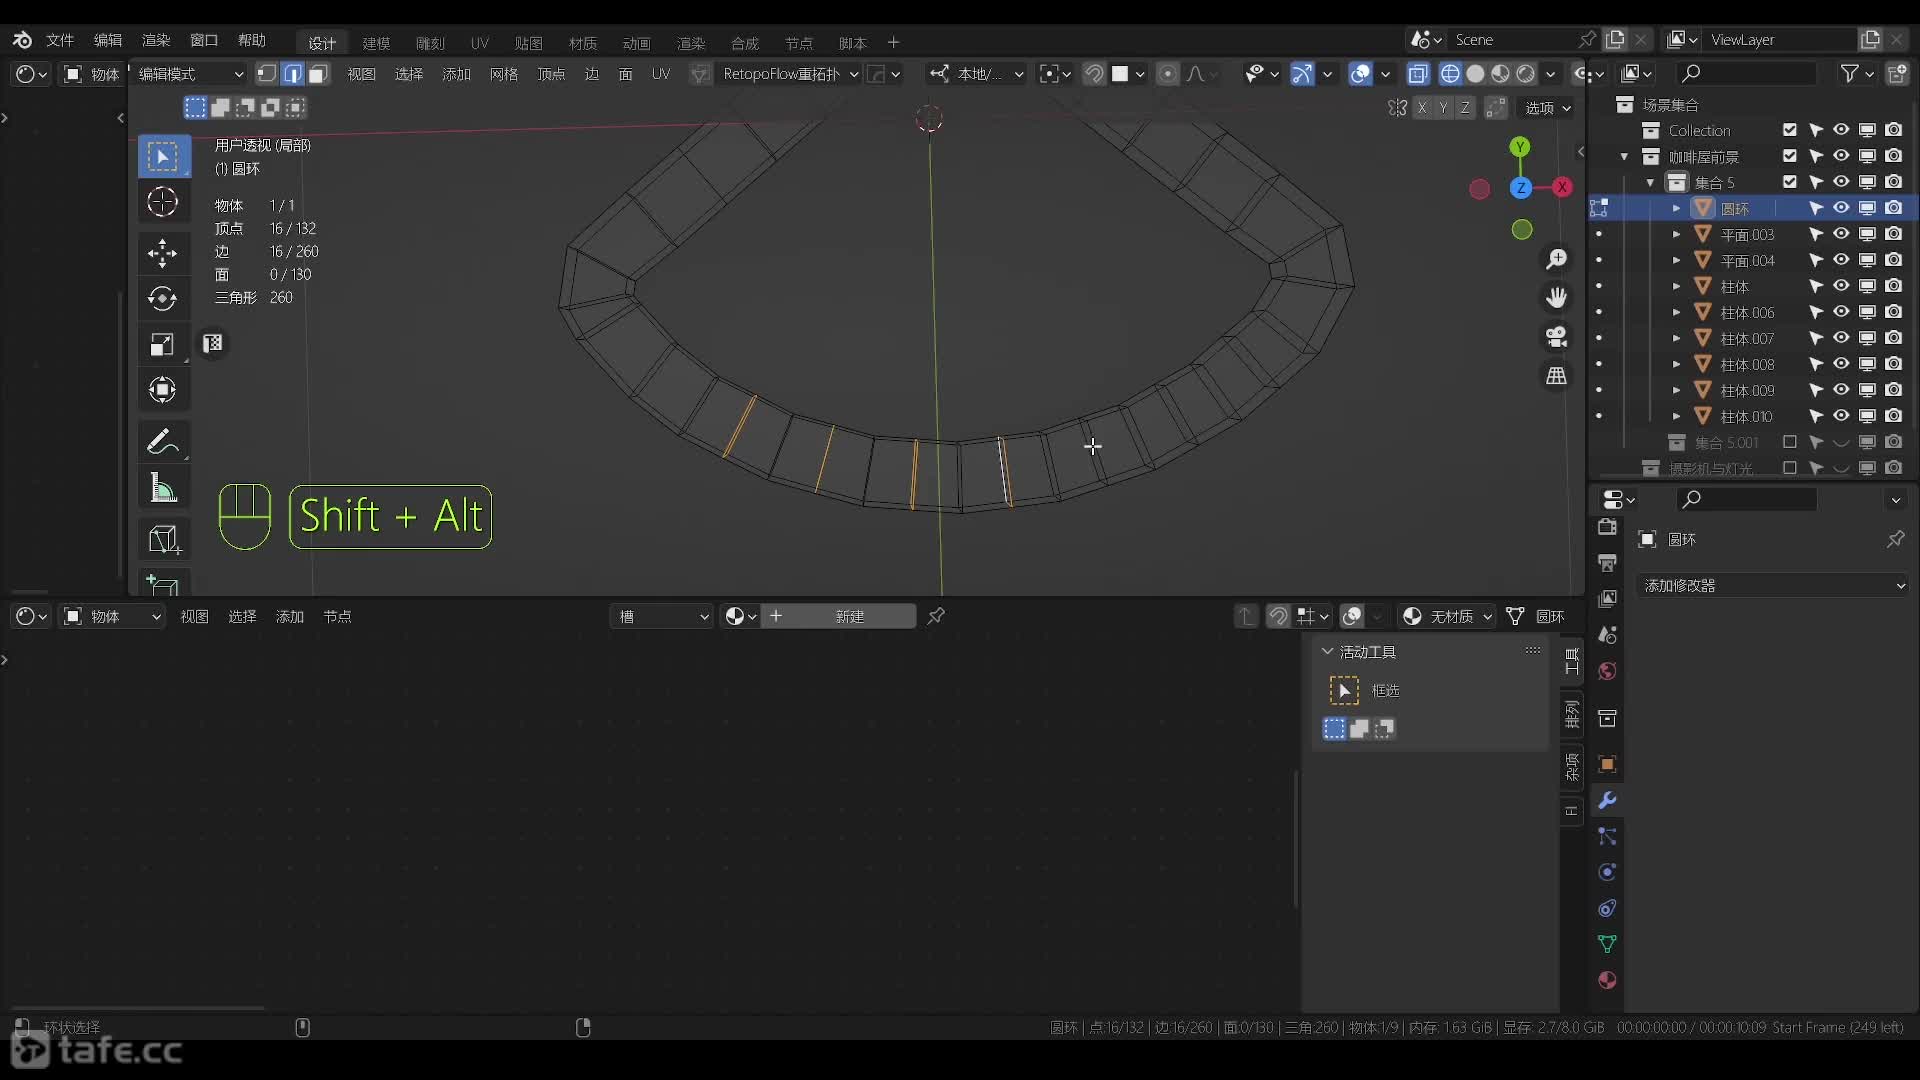Click the Annotate tool icon
The height and width of the screenshot is (1080, 1920).
(x=161, y=442)
